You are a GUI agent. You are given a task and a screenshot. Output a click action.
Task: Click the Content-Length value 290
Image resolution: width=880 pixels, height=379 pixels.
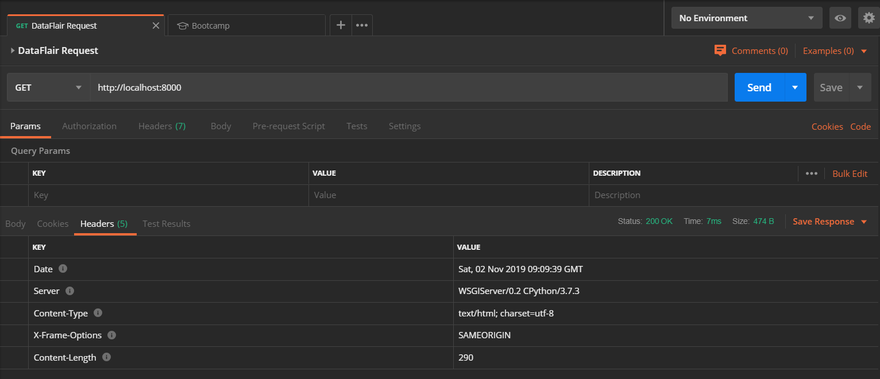coord(466,357)
